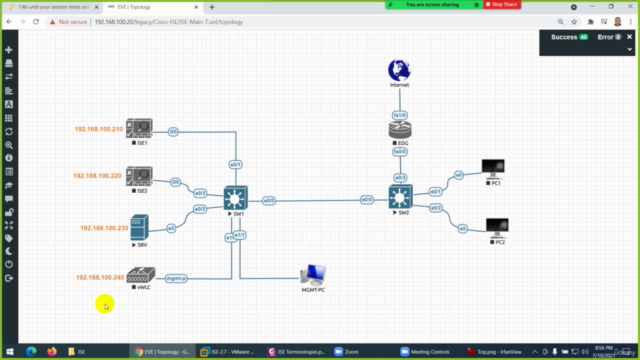Select the MGMT-PC node
This screenshot has height=360, width=640.
(313, 275)
